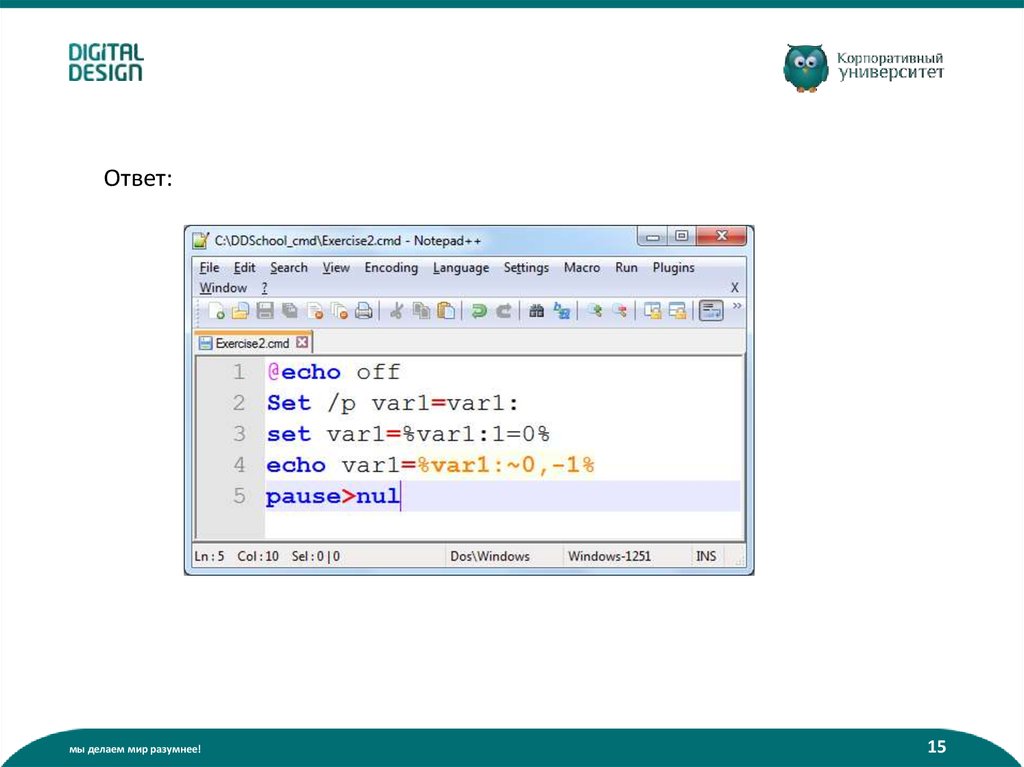The image size is (1024, 767).
Task: Click the Save floppy disk icon
Action: tap(265, 311)
